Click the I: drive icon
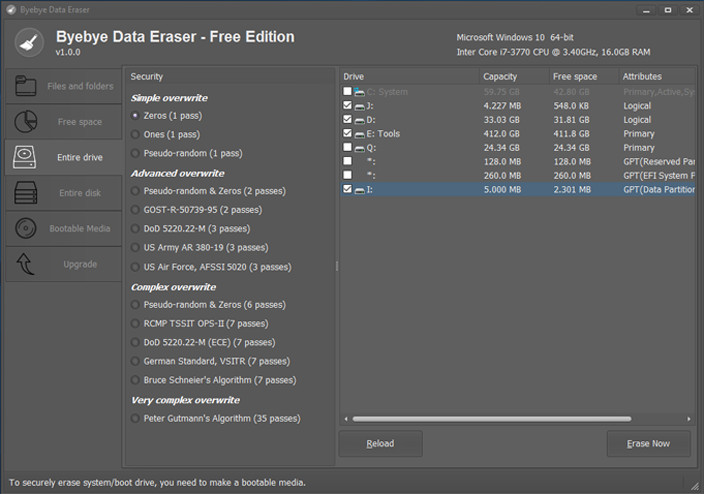The height and width of the screenshot is (494, 704). coord(359,190)
